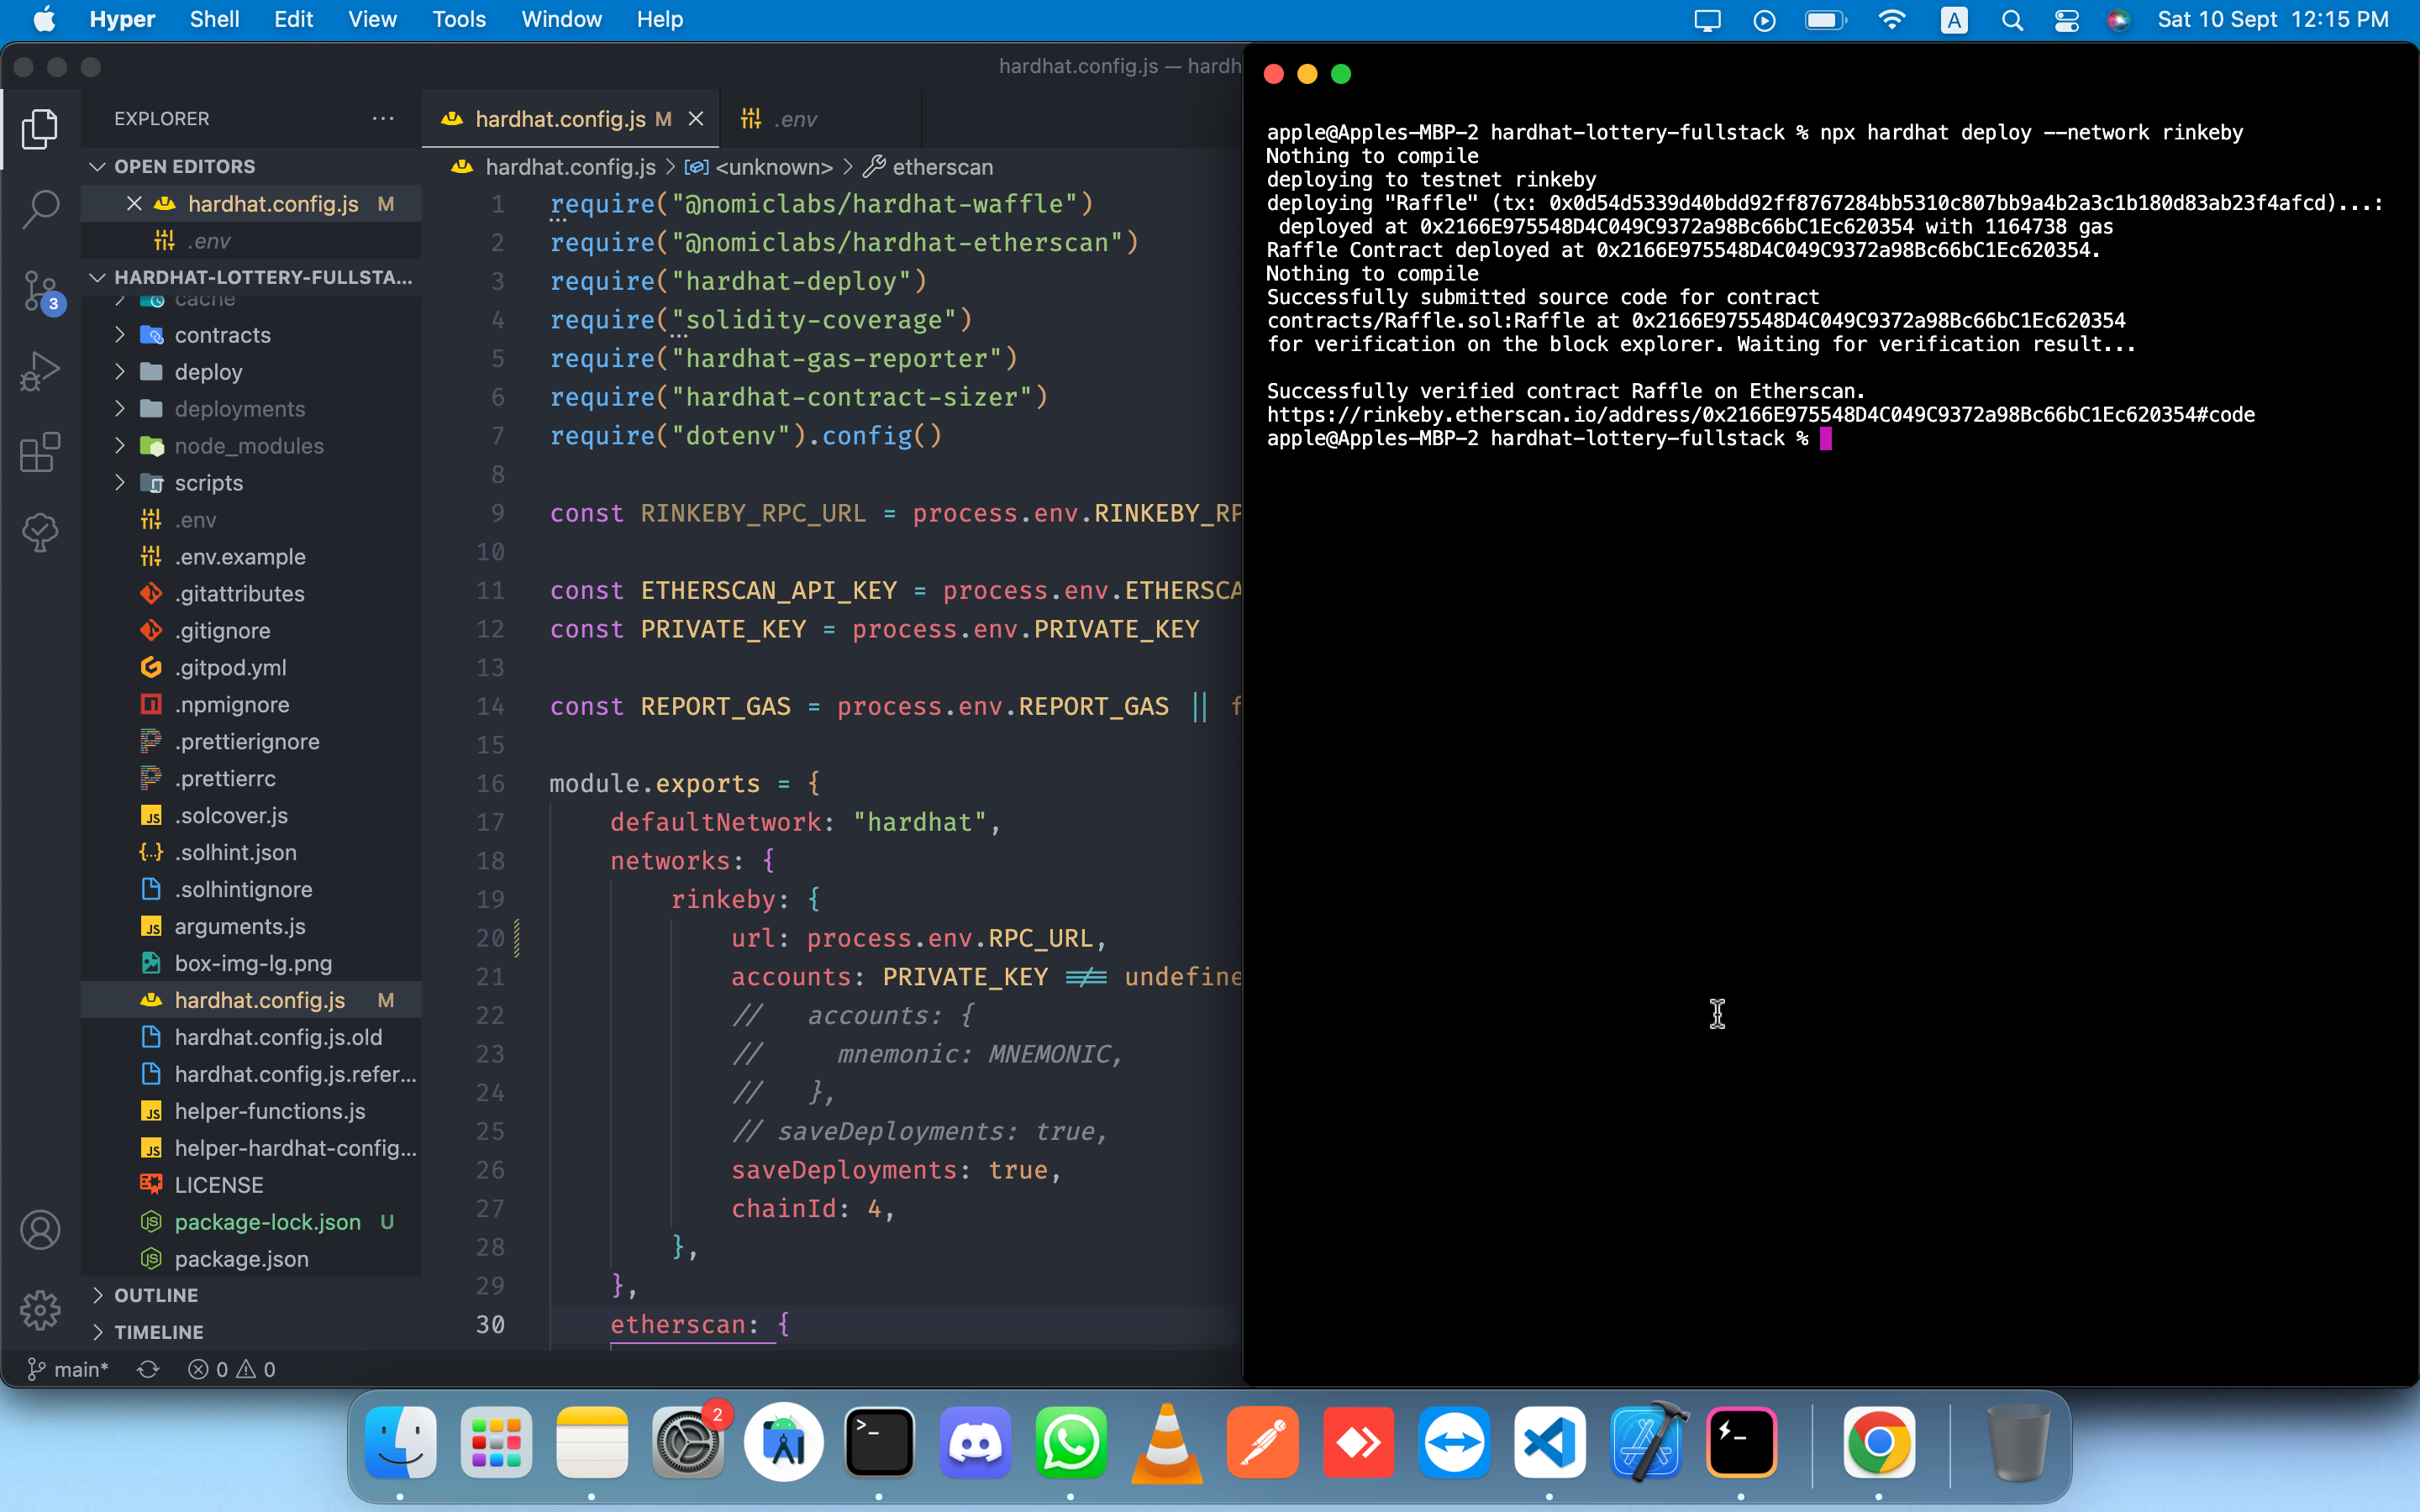This screenshot has width=2420, height=1512.
Task: Open Spotlight search in menu bar
Action: [x=2013, y=19]
